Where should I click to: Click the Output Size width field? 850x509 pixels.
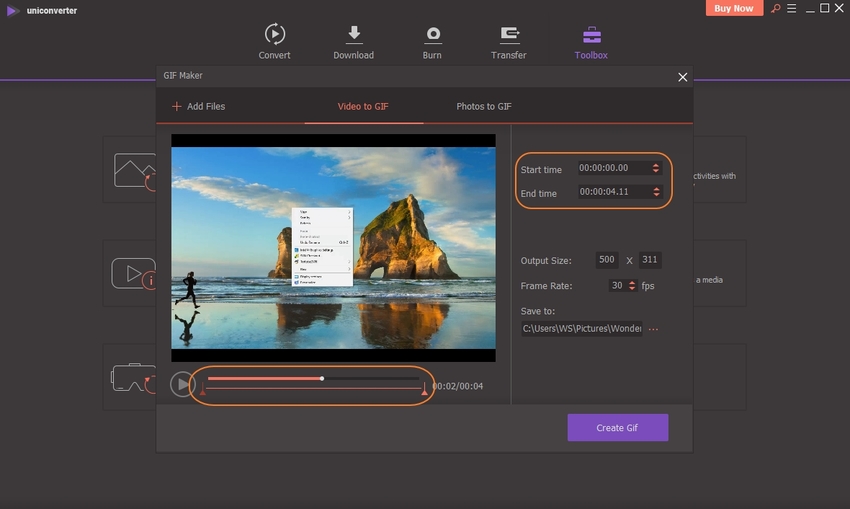pos(607,261)
